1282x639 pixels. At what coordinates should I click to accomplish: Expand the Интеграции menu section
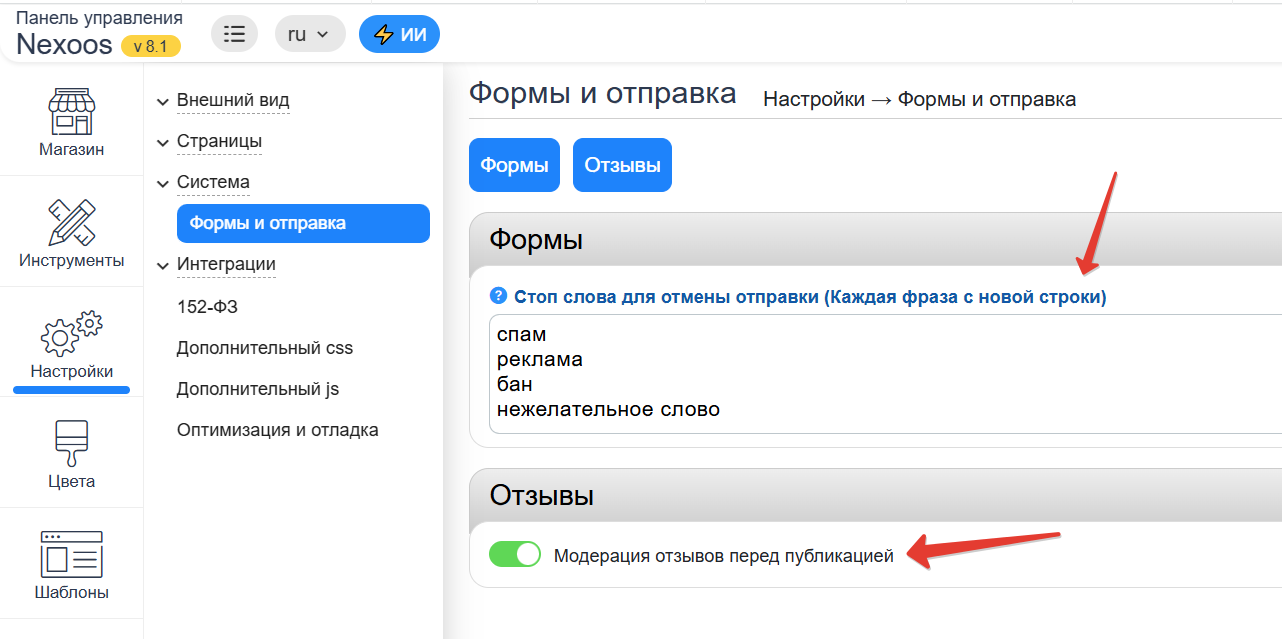coord(226,264)
